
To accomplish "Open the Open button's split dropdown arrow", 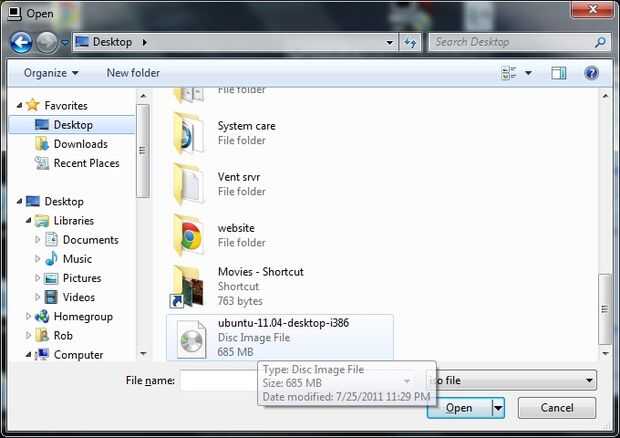I will pyautogui.click(x=498, y=408).
